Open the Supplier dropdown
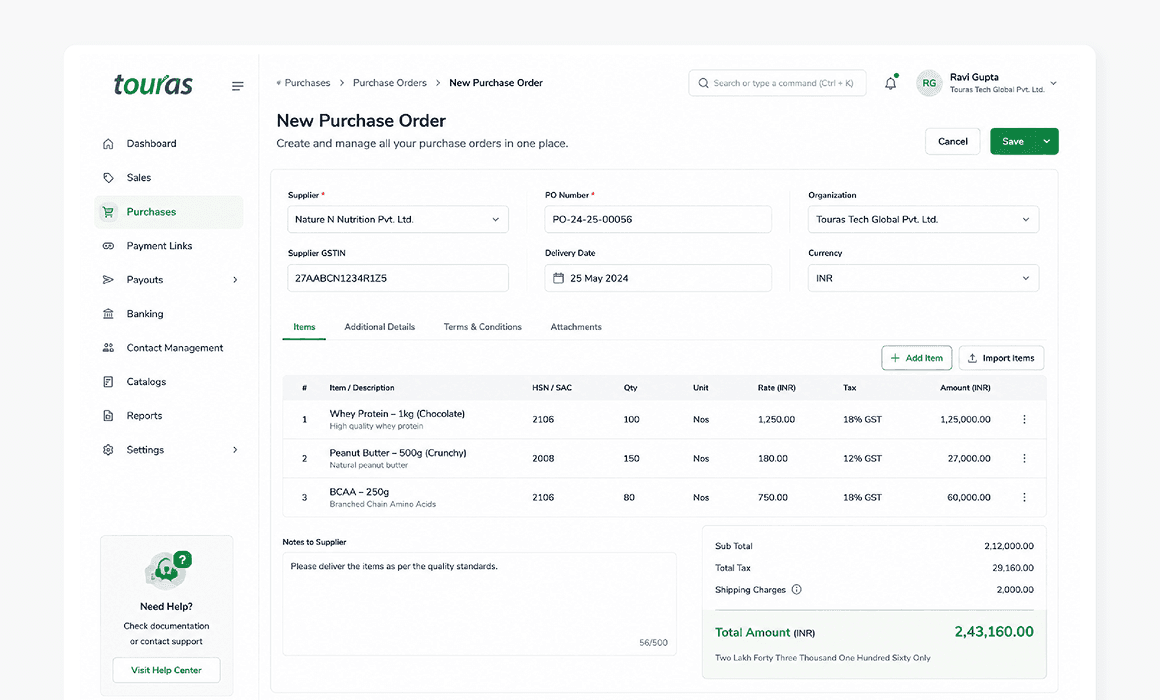The width and height of the screenshot is (1160, 700). pos(398,220)
